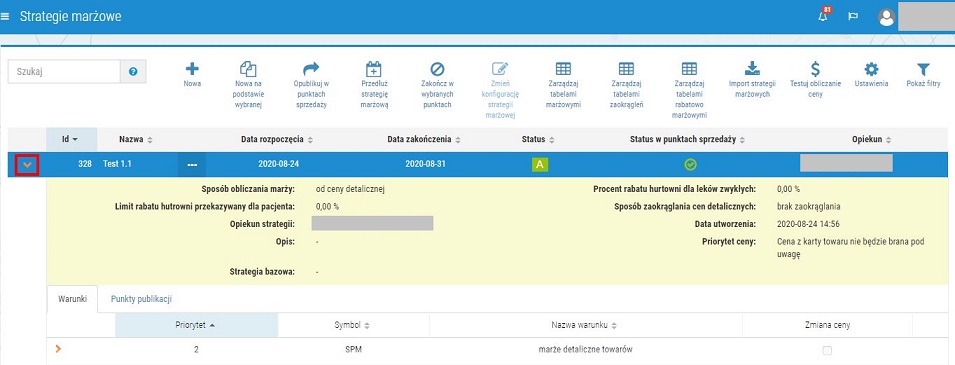Viewport: 955px width, 365px height.
Task: Open the notifications bell
Action: 823,16
